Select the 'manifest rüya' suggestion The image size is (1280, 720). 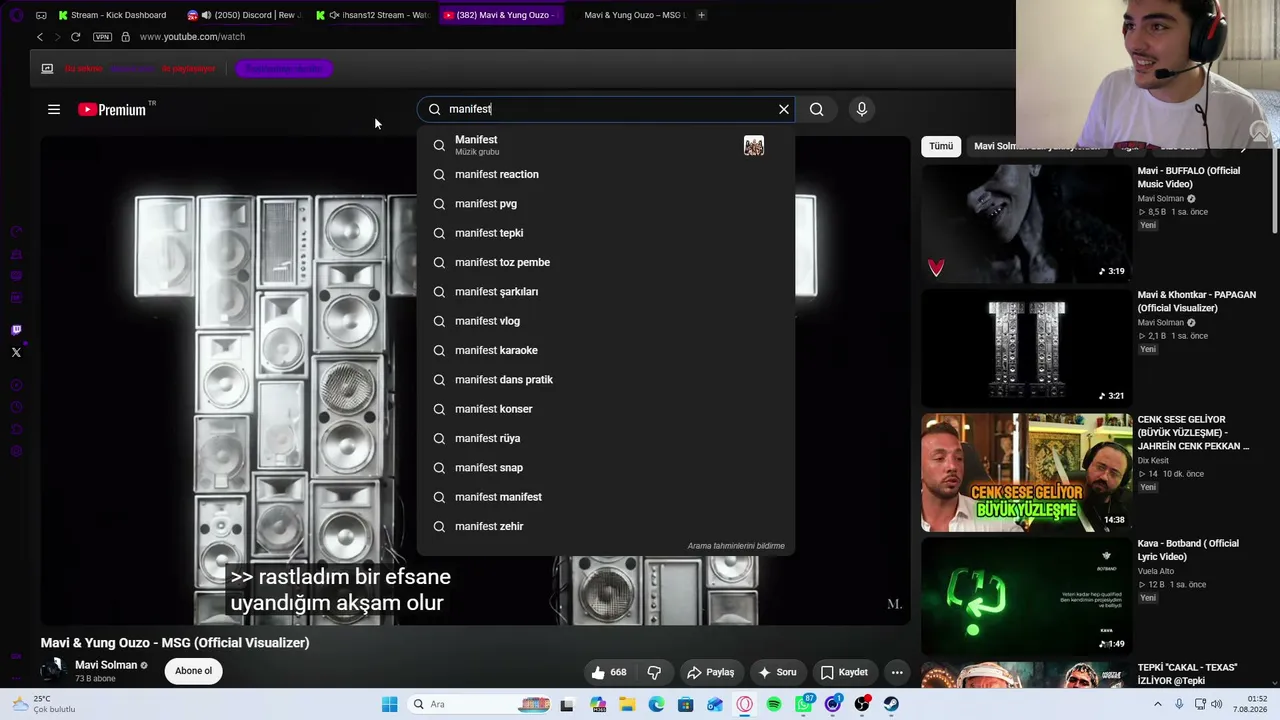(x=605, y=438)
